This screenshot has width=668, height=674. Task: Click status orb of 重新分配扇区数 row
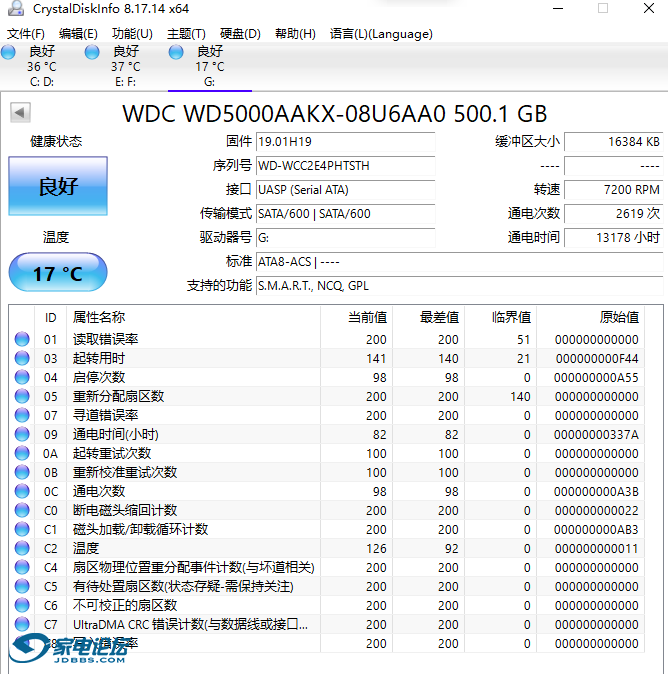22,396
